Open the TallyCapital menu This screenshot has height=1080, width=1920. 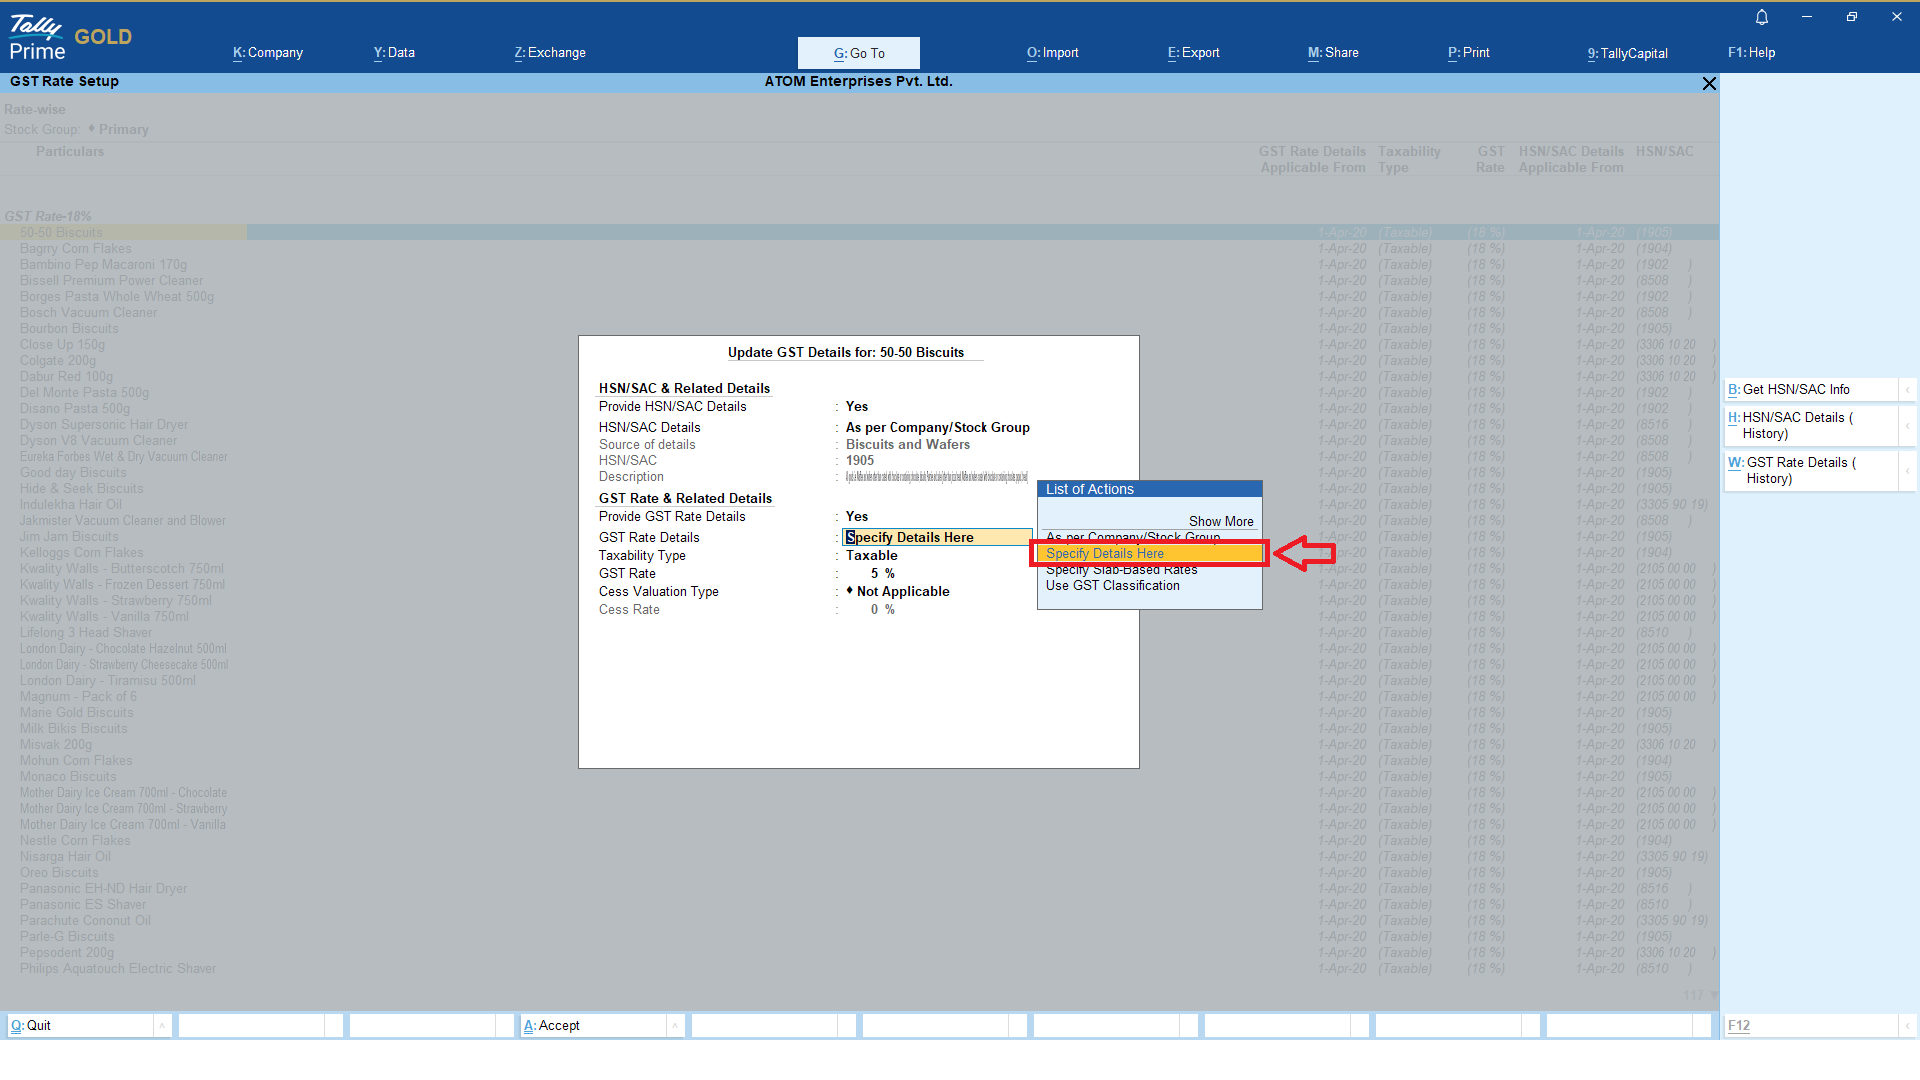click(x=1627, y=53)
